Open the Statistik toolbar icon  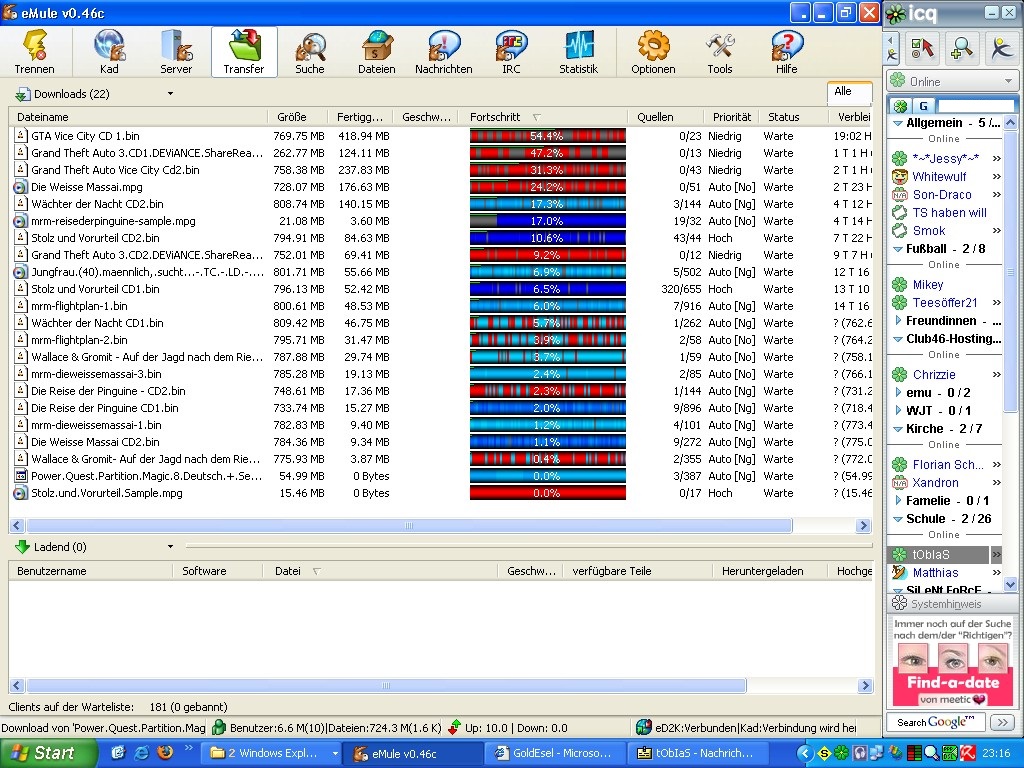coord(578,52)
